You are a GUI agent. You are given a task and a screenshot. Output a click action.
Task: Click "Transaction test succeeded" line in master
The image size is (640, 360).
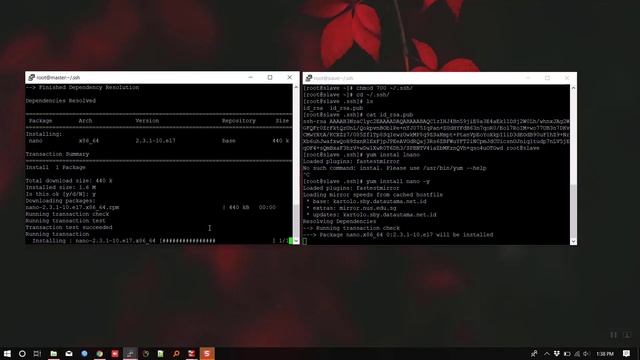click(69, 227)
